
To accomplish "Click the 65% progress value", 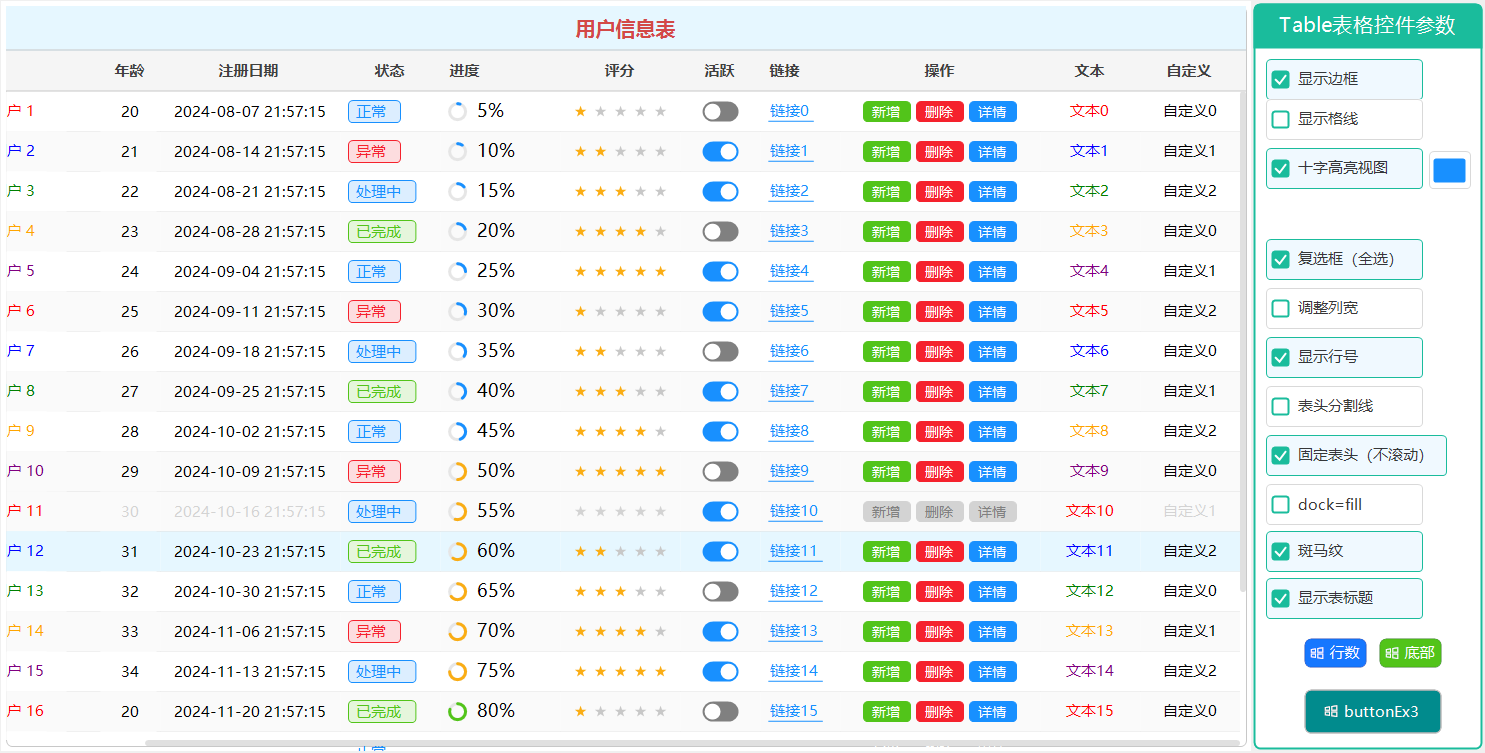I will 496,590.
